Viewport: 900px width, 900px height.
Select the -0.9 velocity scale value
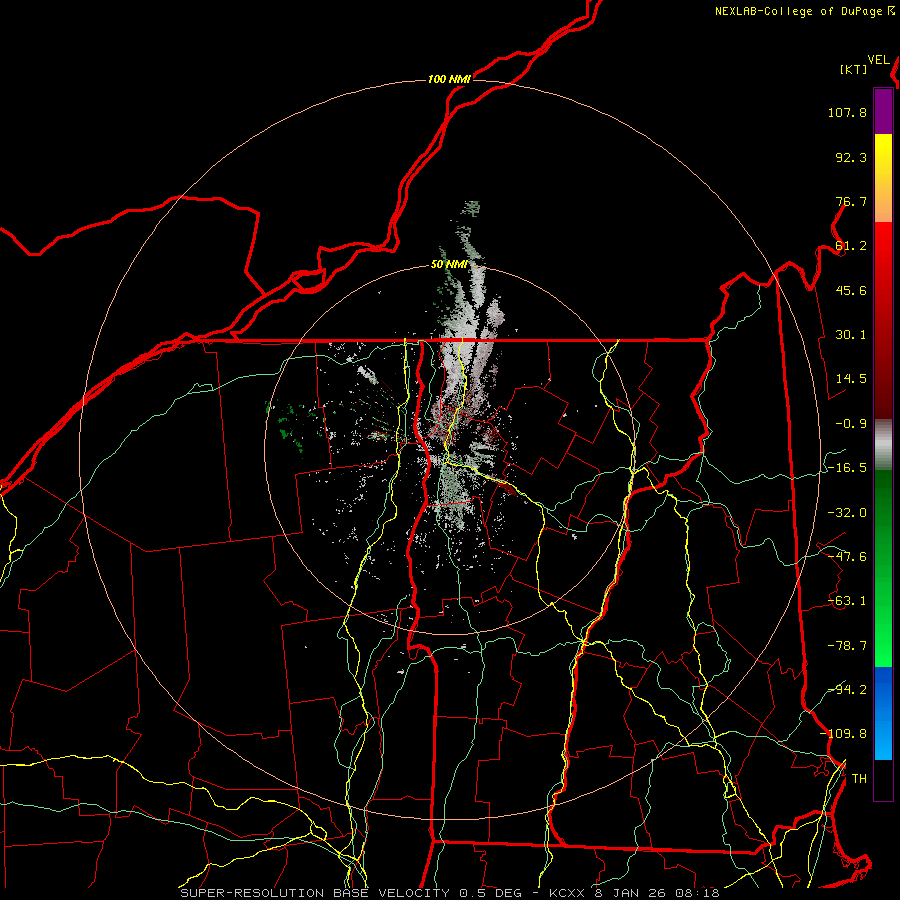[x=851, y=424]
